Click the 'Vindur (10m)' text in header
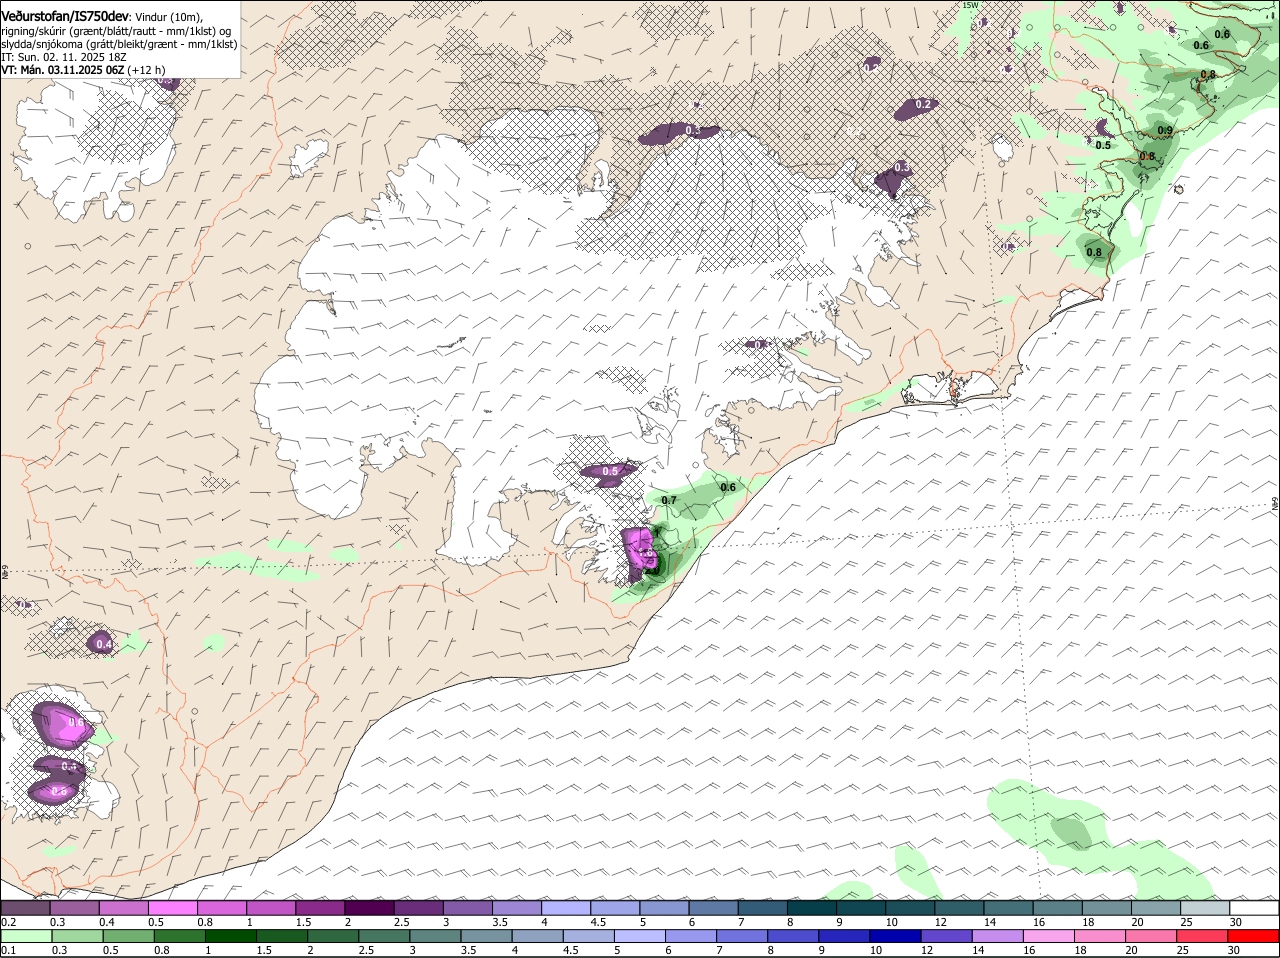The image size is (1280, 958). pyautogui.click(x=168, y=17)
